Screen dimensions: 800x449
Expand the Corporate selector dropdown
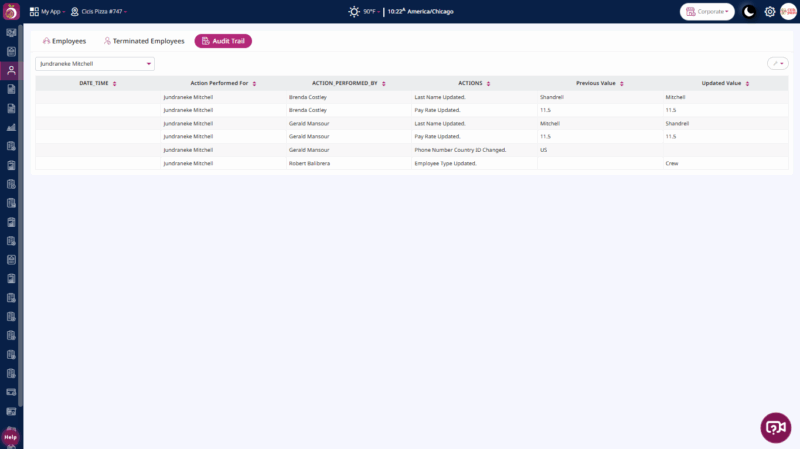(707, 12)
